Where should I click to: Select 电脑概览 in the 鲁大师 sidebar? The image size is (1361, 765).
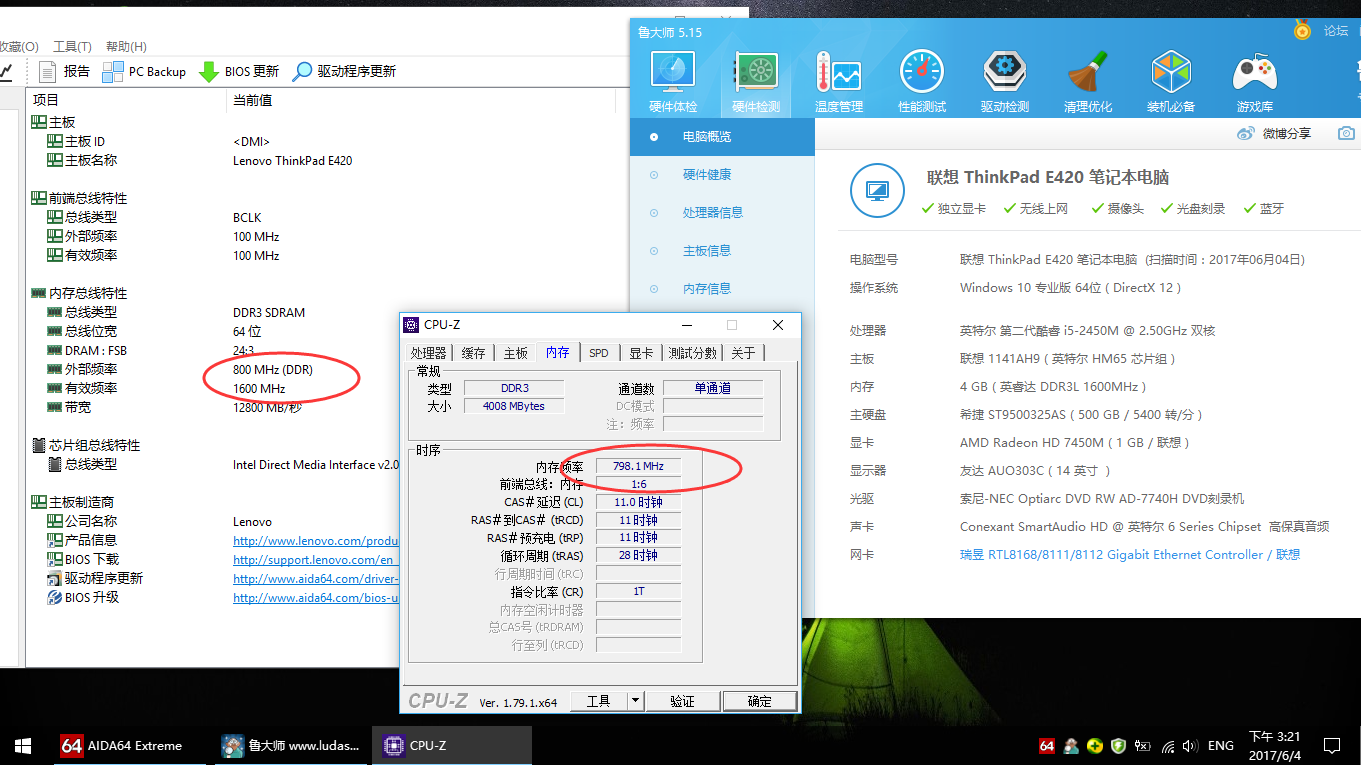coord(722,137)
